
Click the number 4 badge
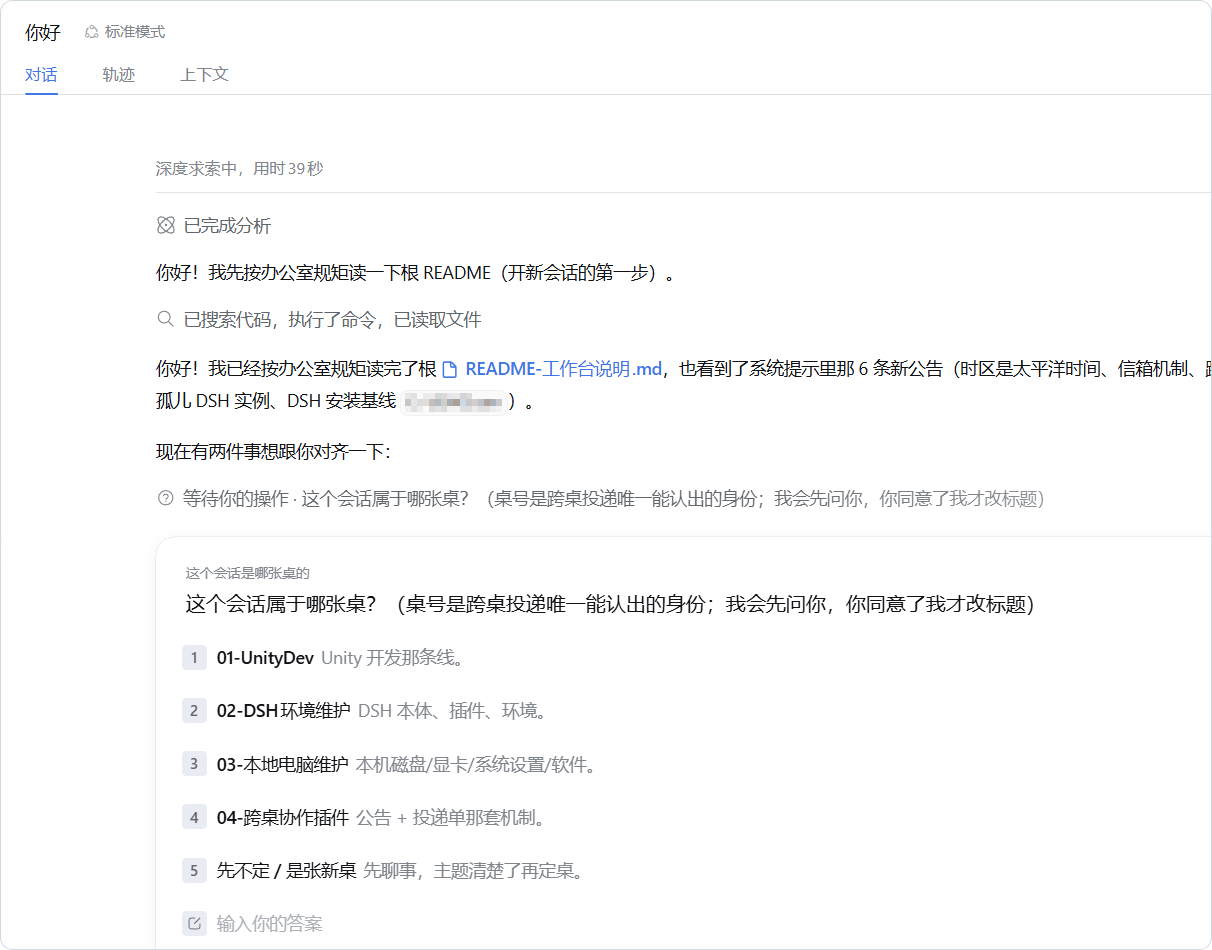click(194, 818)
